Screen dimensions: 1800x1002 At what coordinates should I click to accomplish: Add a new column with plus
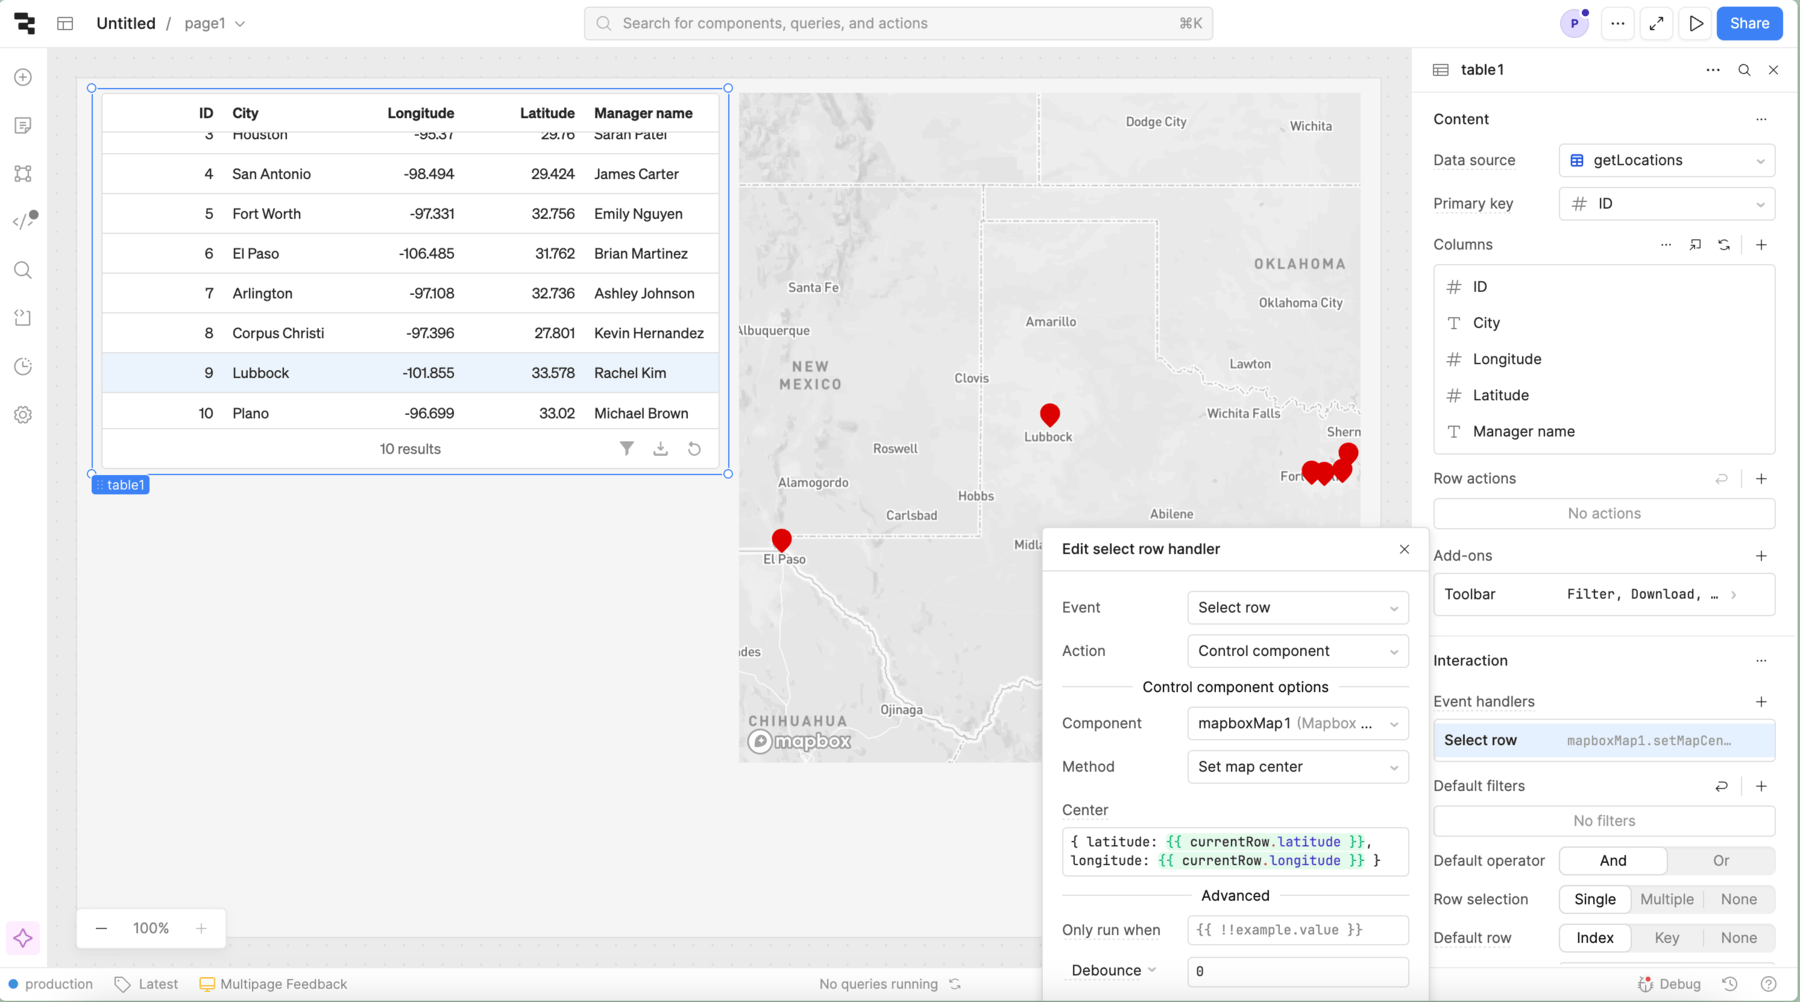point(1761,245)
